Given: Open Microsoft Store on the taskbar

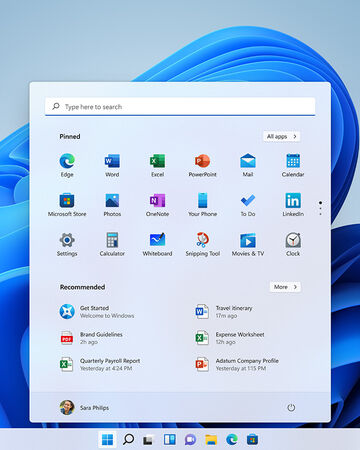Looking at the screenshot, I should [x=252, y=440].
